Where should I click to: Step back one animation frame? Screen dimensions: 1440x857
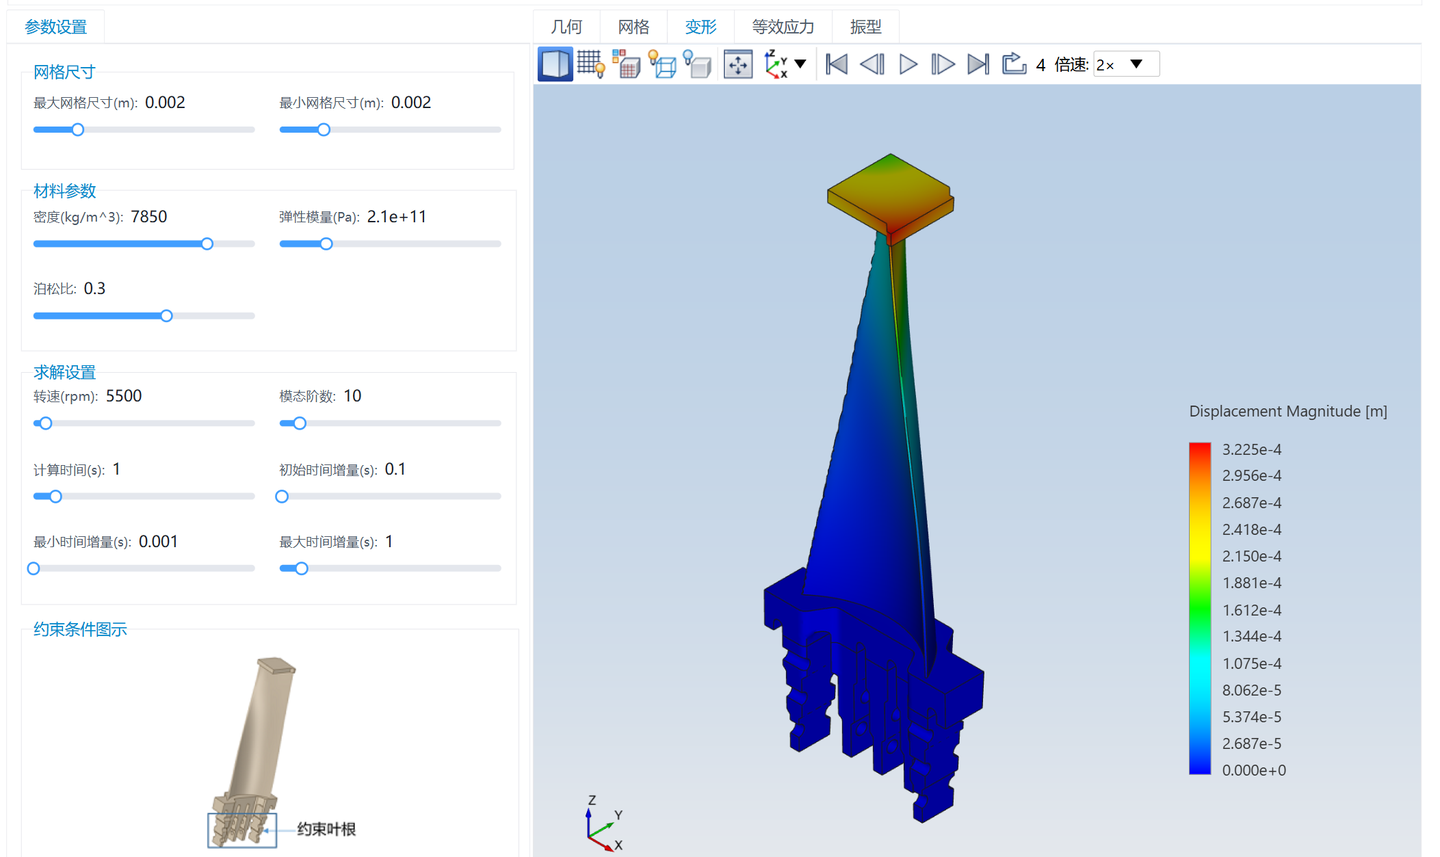coord(872,64)
